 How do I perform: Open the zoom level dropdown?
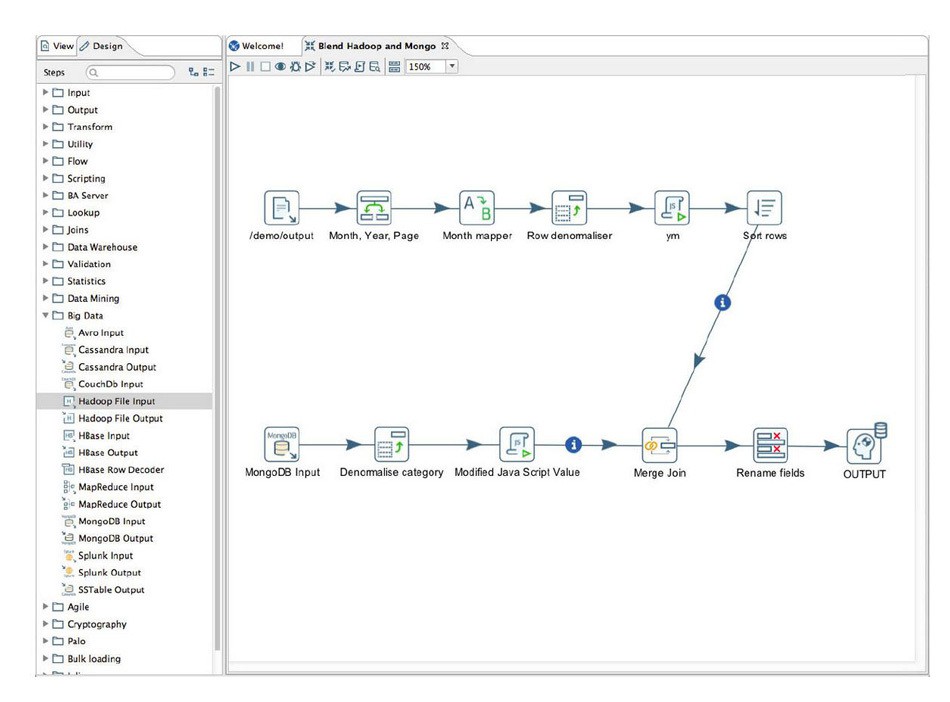pos(451,66)
